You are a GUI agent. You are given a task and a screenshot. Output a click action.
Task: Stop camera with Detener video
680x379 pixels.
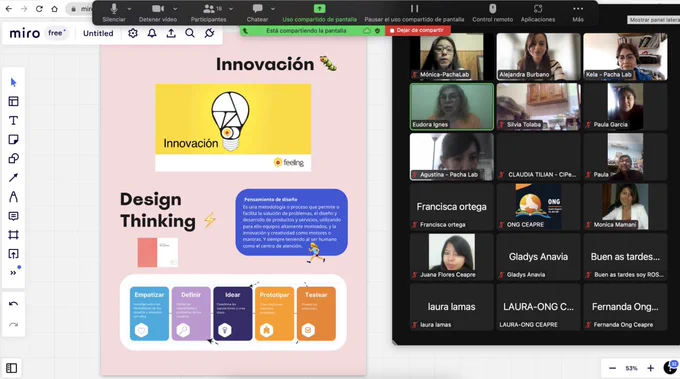158,13
